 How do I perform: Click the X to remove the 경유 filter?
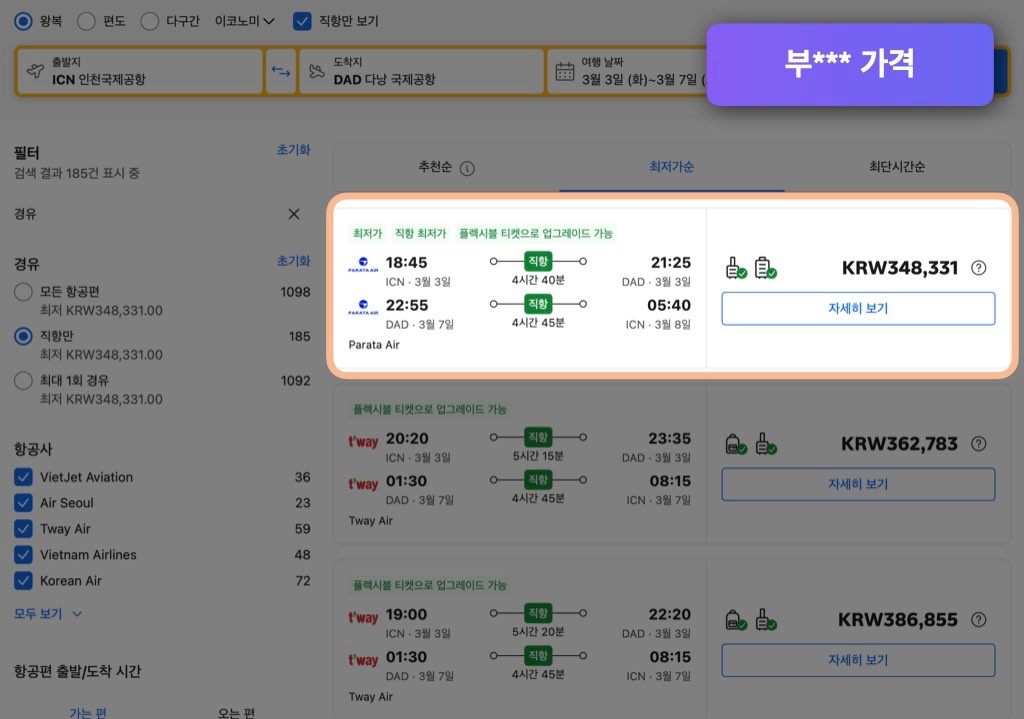(x=293, y=214)
